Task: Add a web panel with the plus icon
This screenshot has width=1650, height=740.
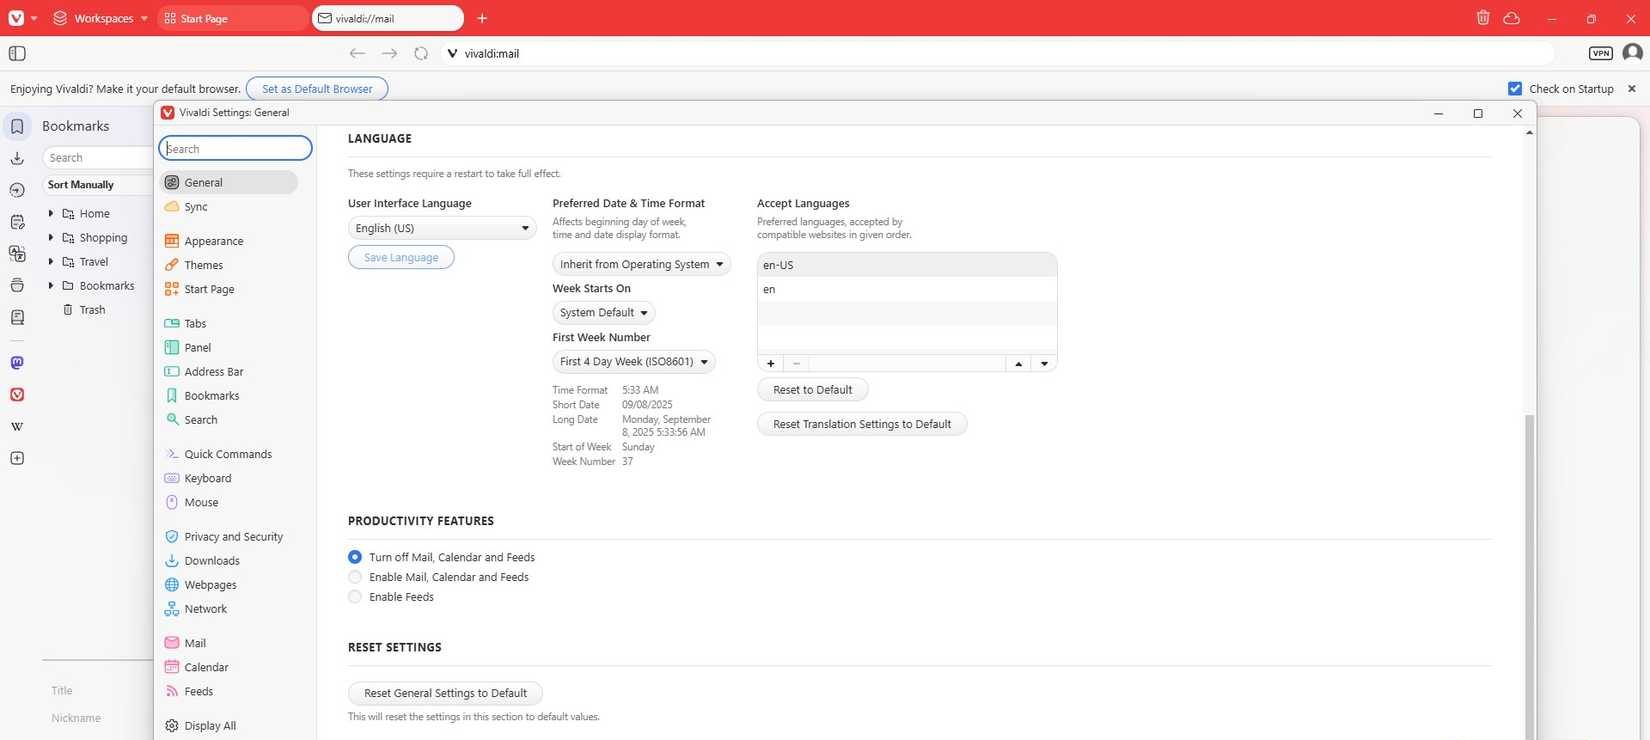Action: (17, 458)
